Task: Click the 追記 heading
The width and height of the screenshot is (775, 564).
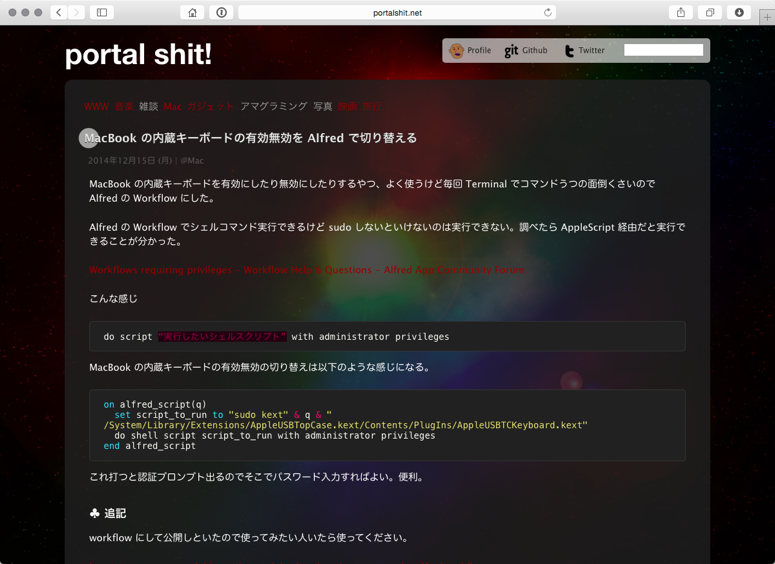Action: (108, 514)
